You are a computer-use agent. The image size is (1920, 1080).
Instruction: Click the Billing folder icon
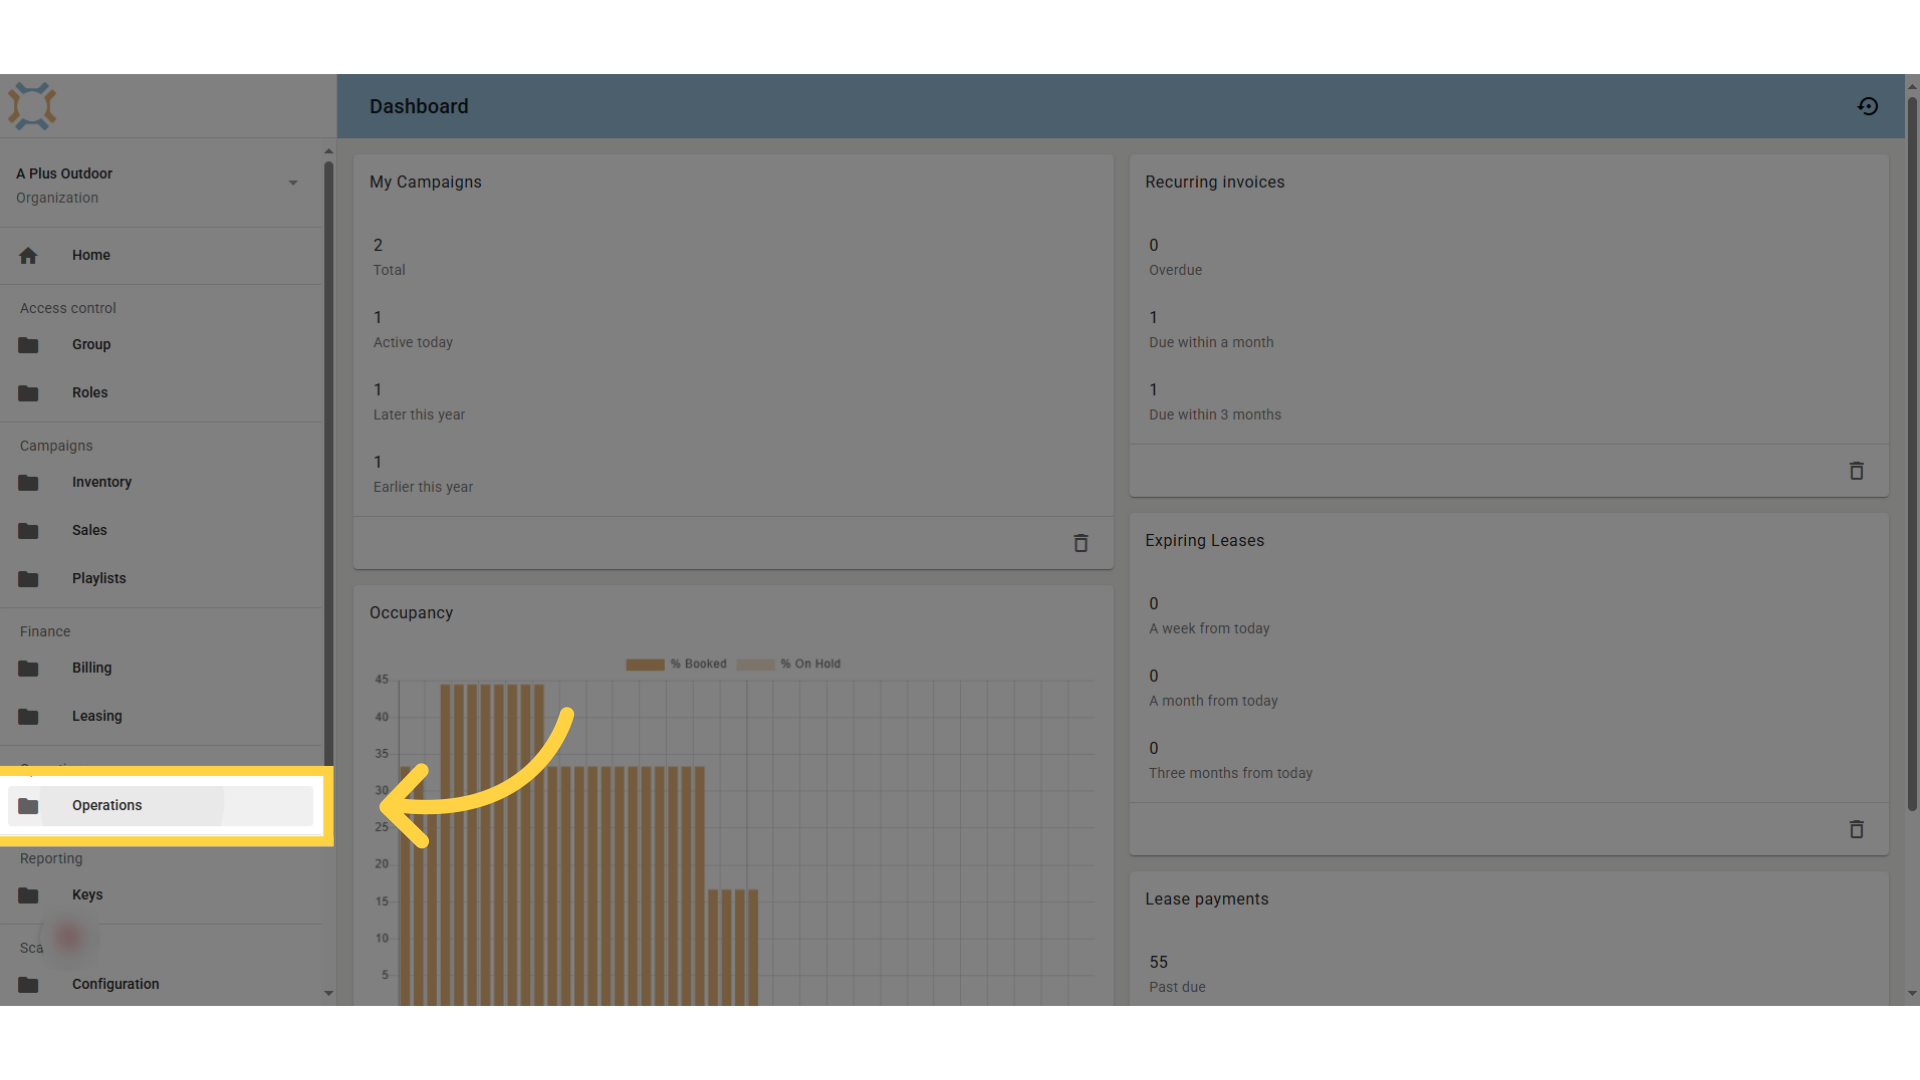pos(28,668)
